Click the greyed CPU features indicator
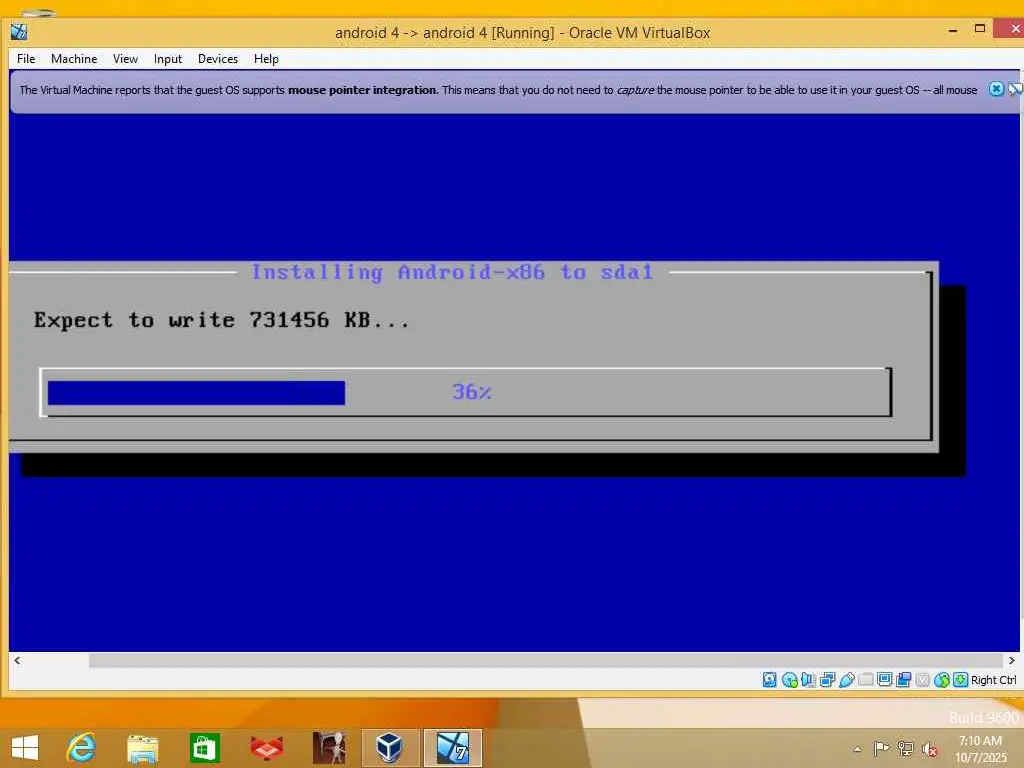 click(923, 680)
